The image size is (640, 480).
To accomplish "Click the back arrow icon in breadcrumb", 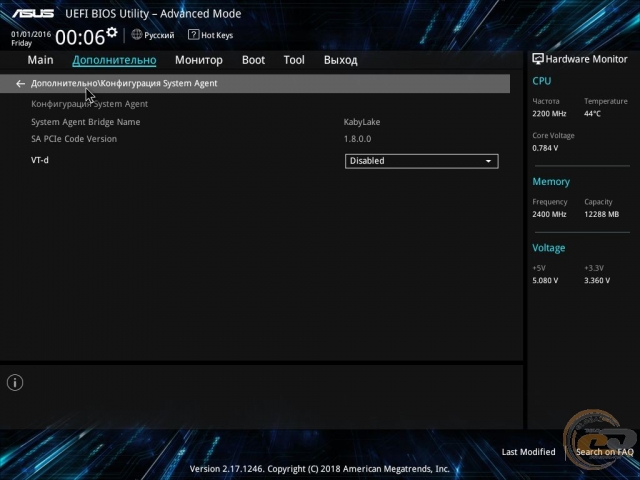I will [x=20, y=84].
